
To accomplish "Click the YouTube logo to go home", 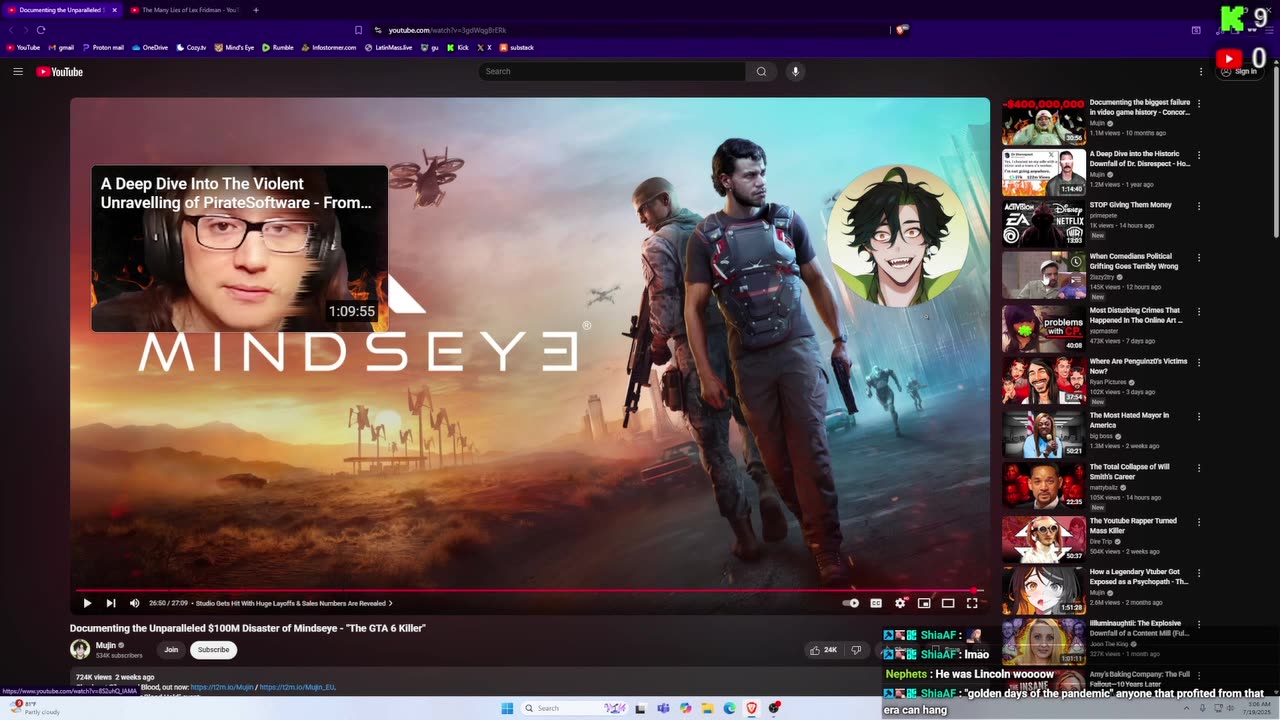I will click(60, 72).
